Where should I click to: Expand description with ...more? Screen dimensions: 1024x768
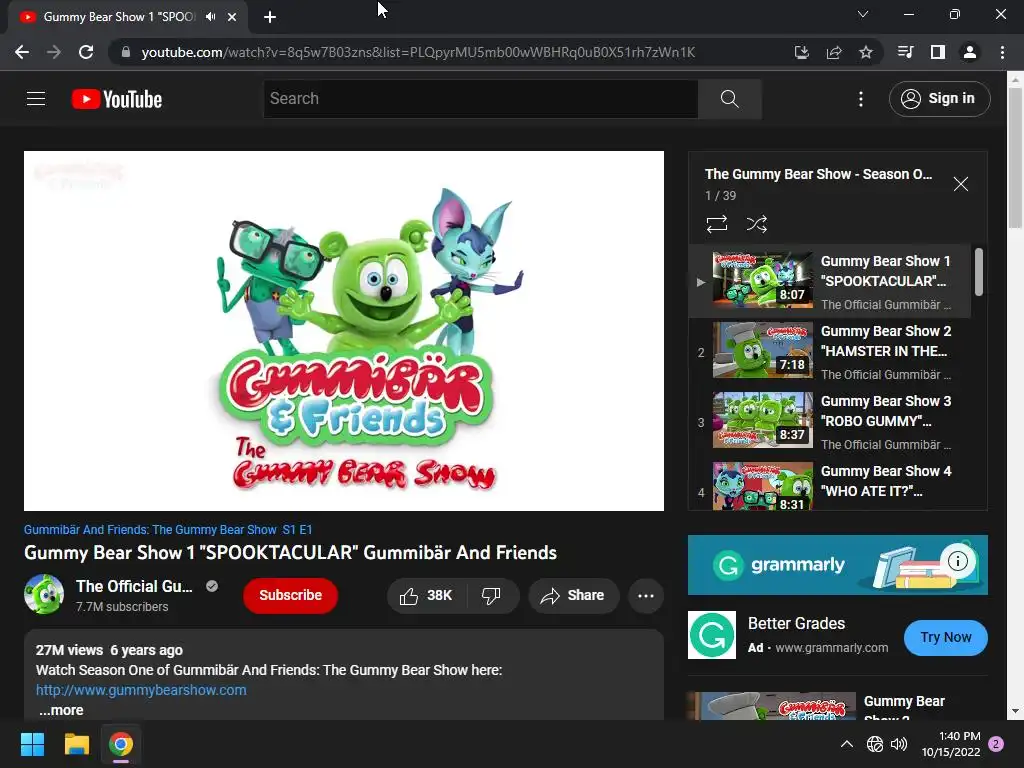61,710
